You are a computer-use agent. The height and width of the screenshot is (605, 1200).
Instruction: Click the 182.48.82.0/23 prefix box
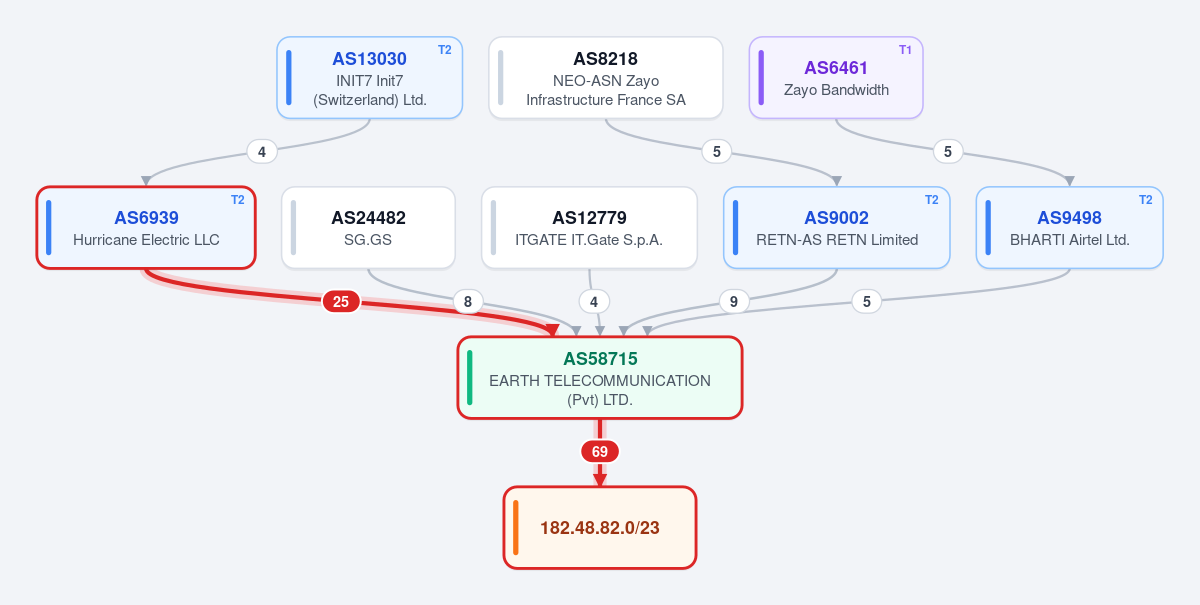(599, 528)
